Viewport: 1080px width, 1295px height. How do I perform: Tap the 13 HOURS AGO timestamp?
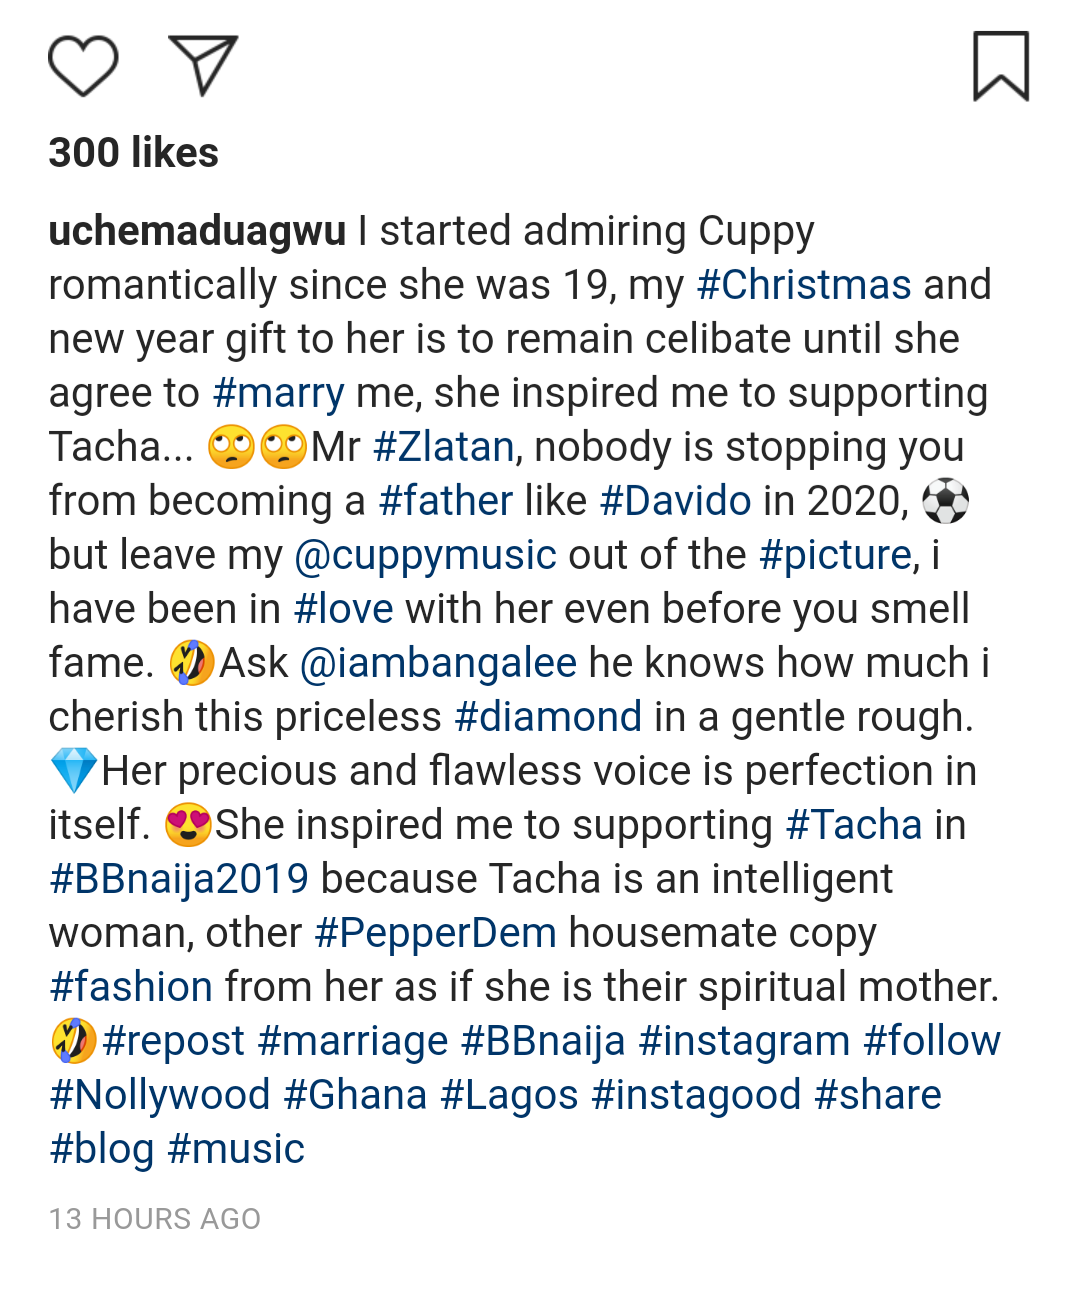coord(155,1219)
